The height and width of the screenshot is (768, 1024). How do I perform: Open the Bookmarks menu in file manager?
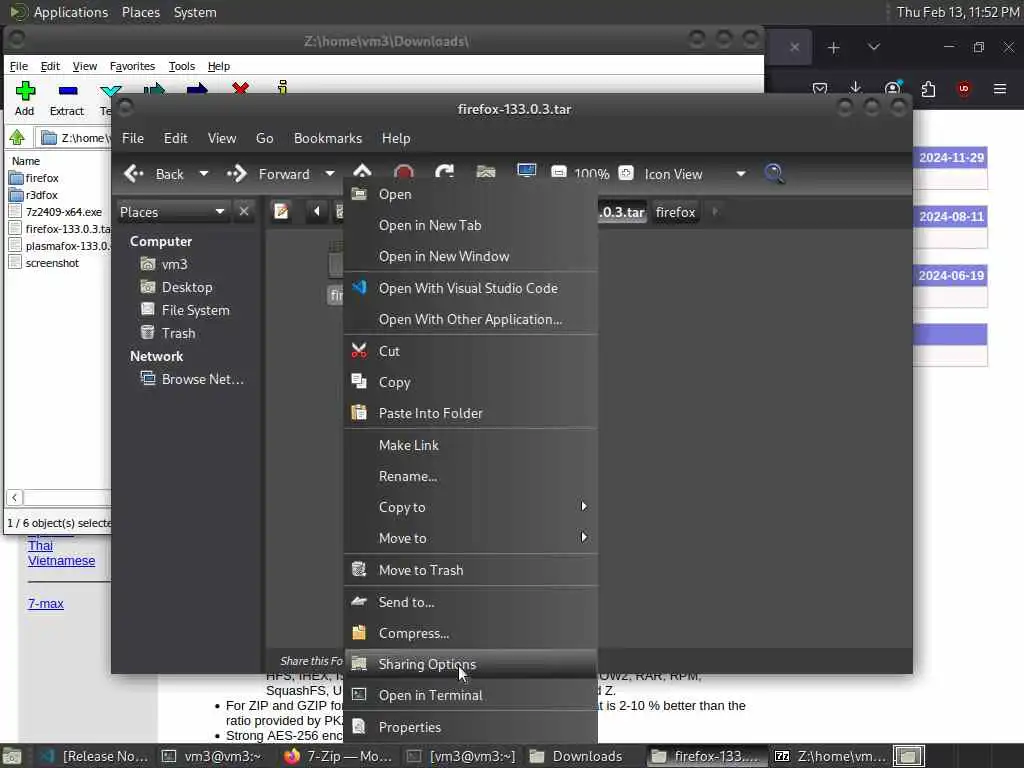click(x=328, y=138)
